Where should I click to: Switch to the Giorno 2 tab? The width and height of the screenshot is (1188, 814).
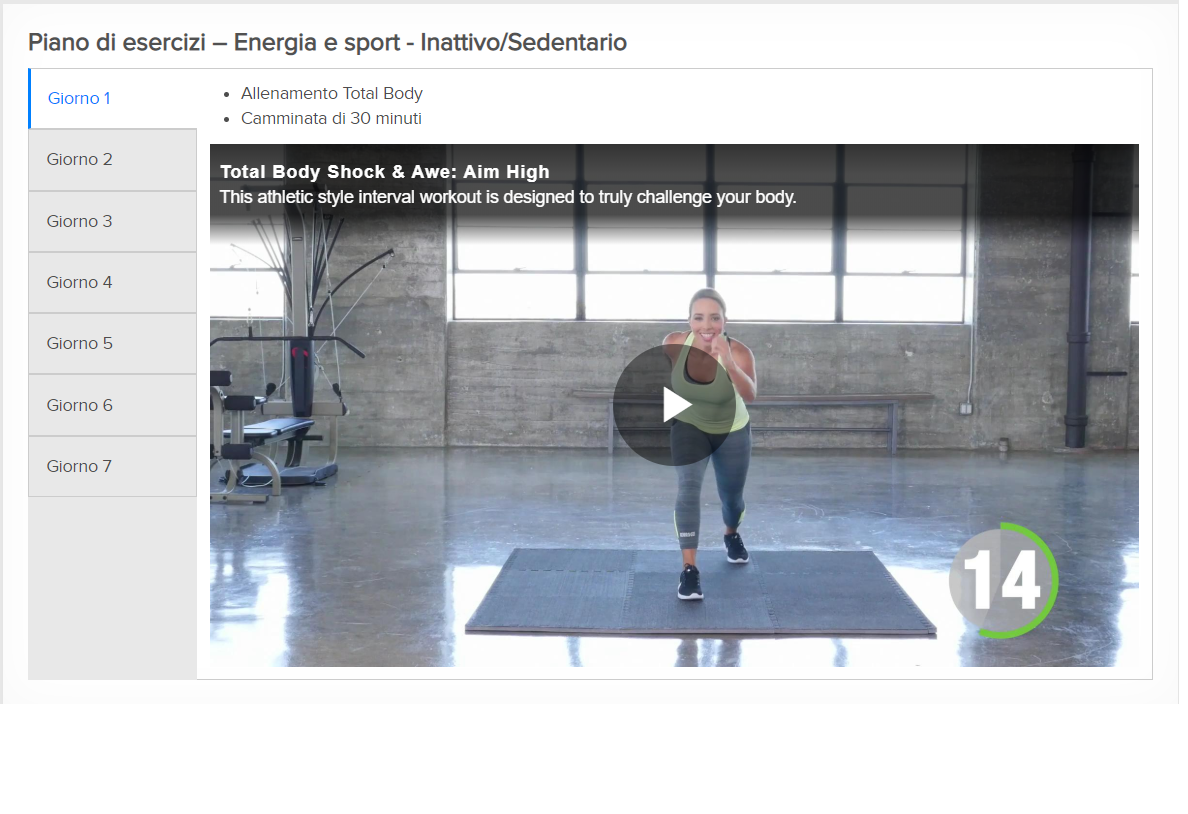click(x=113, y=160)
